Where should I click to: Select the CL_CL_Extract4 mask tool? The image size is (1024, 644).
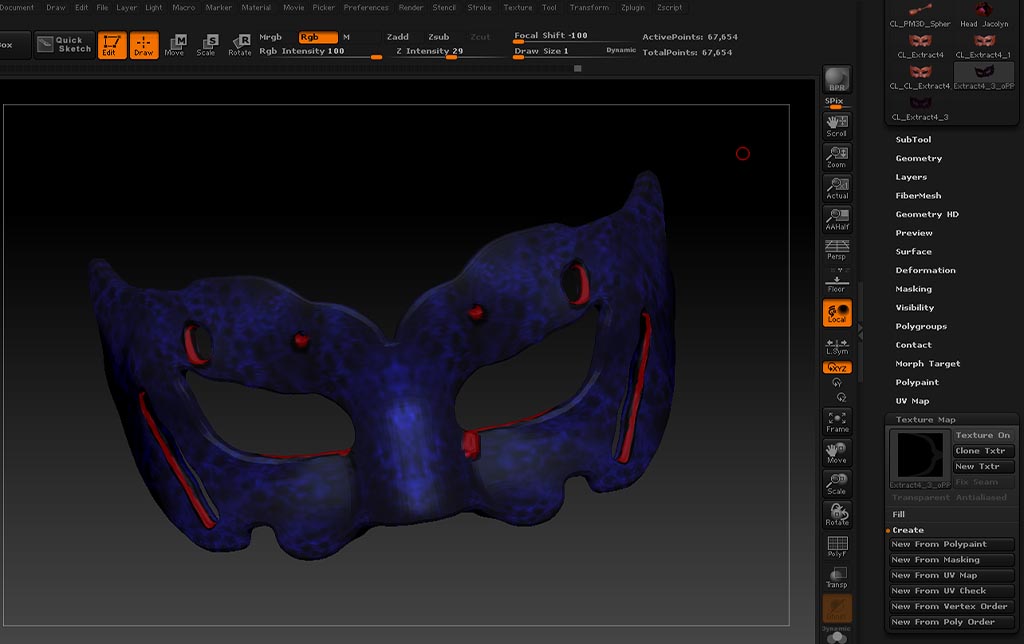coord(920,77)
